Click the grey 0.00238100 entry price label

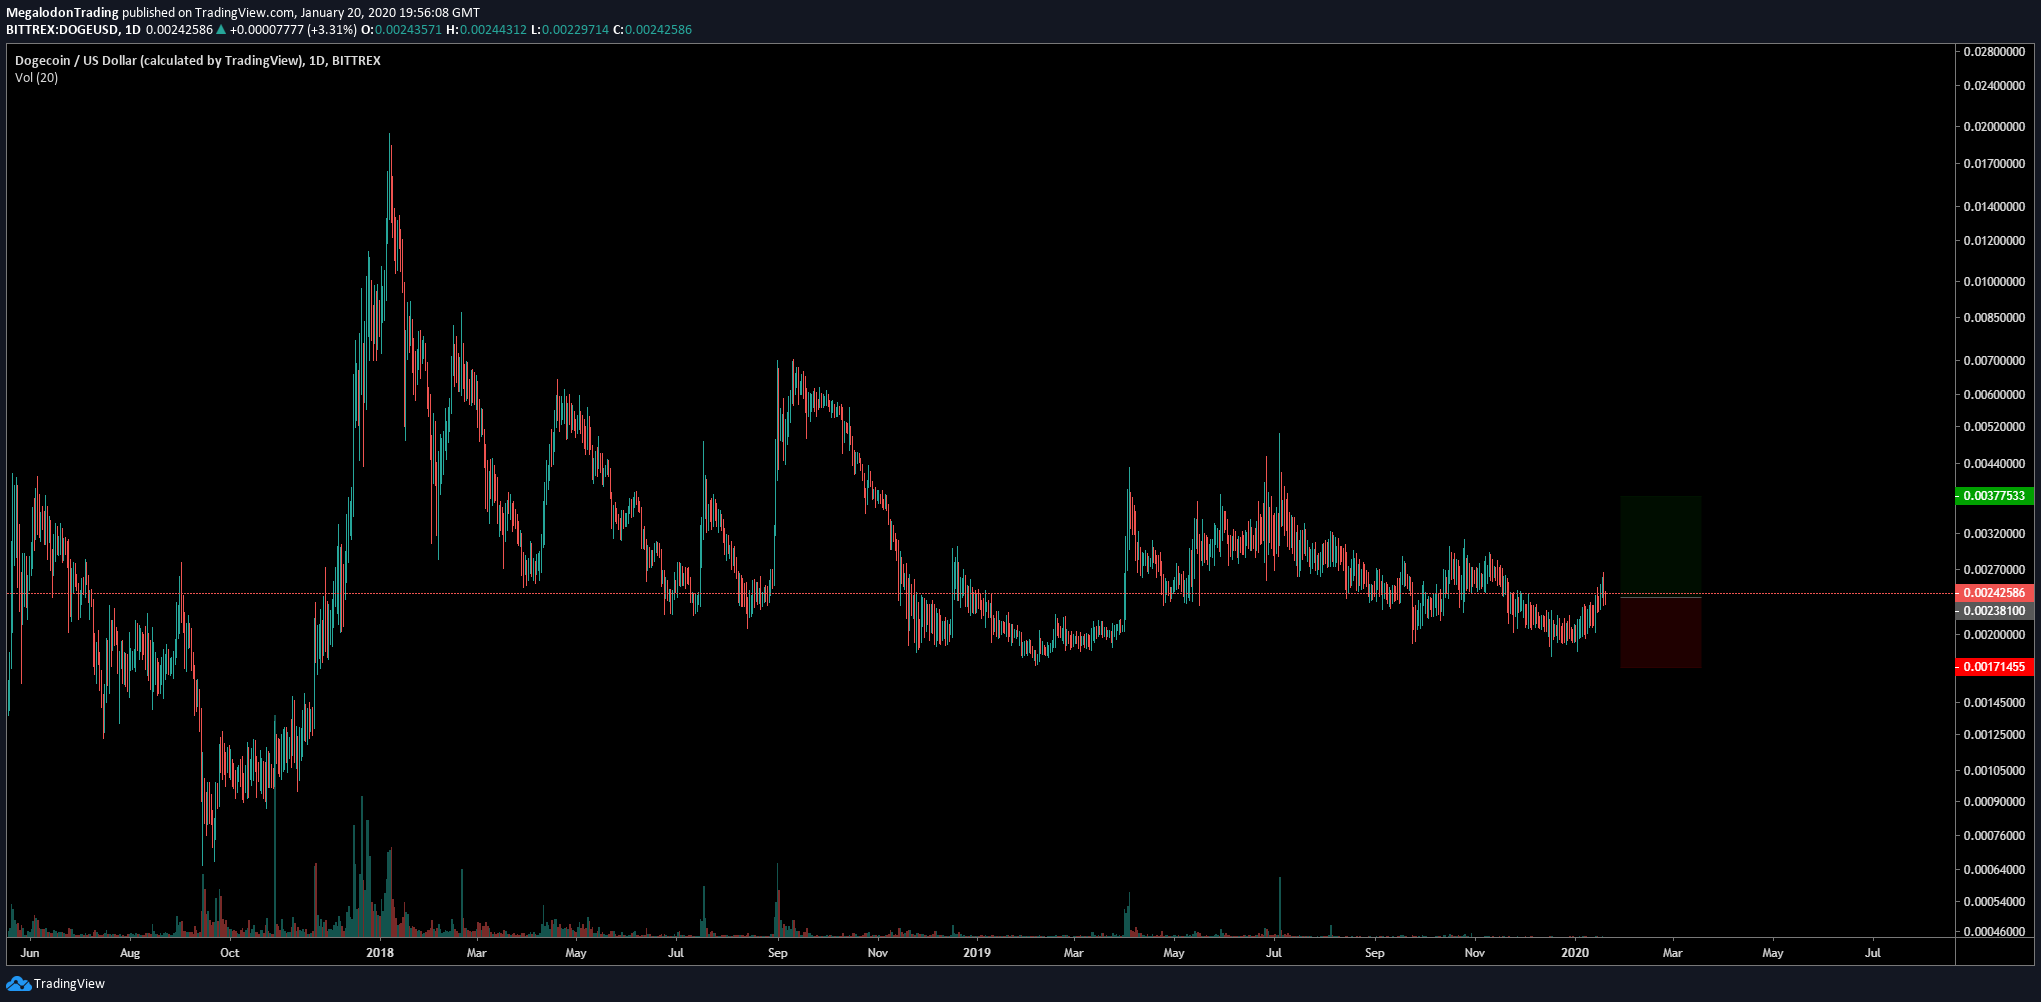1993,611
